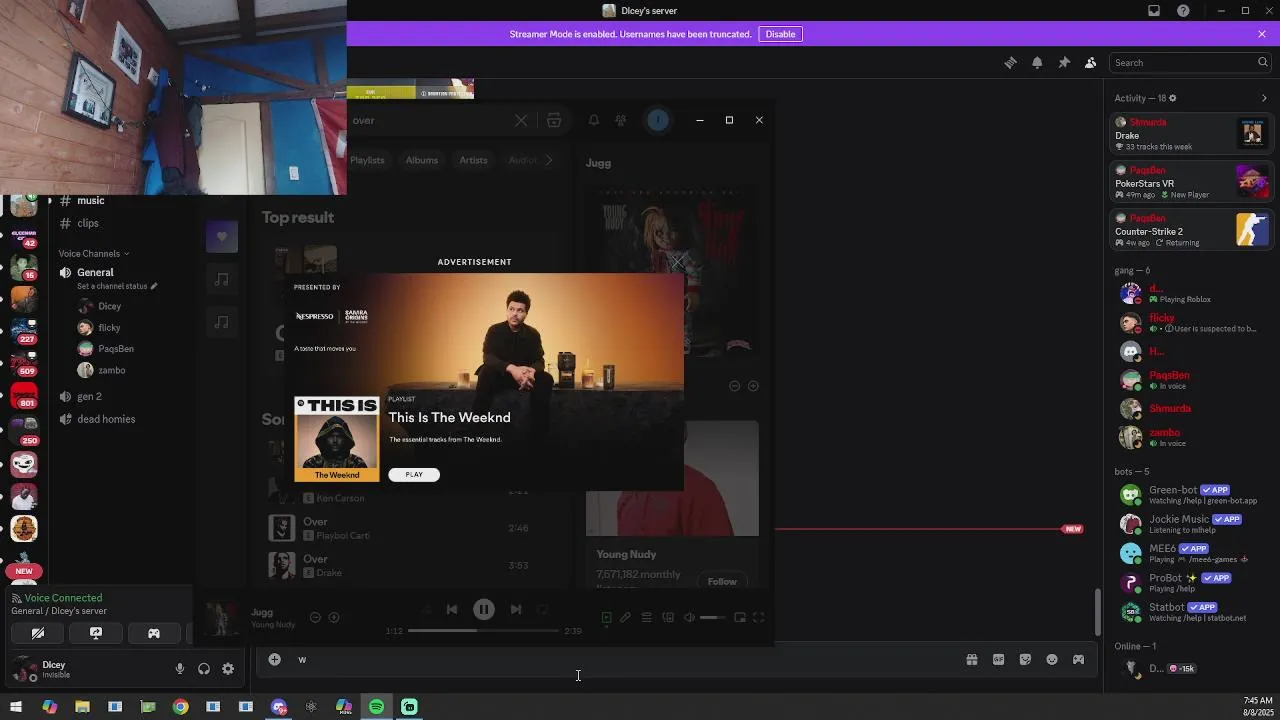Seek on Spotify song progress bar
The image size is (1280, 720).
coord(483,631)
